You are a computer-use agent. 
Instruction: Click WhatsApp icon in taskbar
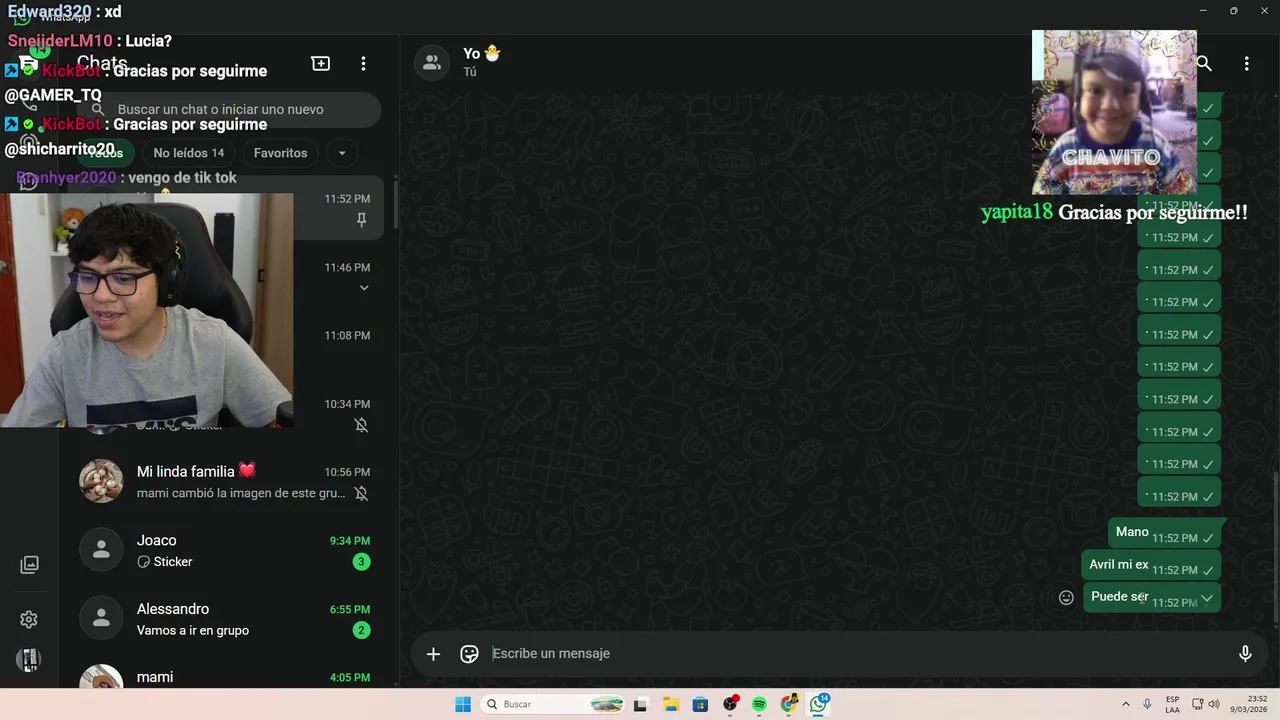[x=819, y=704]
